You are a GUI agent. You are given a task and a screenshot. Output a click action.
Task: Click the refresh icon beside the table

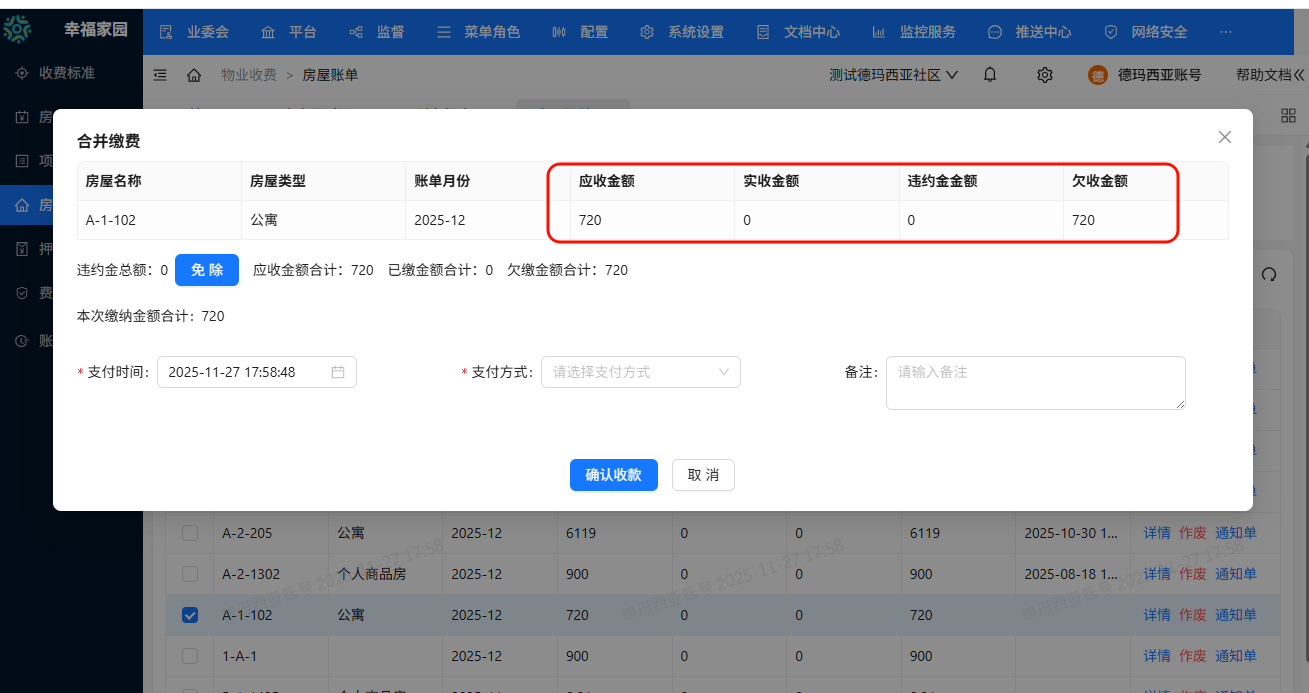[1269, 275]
